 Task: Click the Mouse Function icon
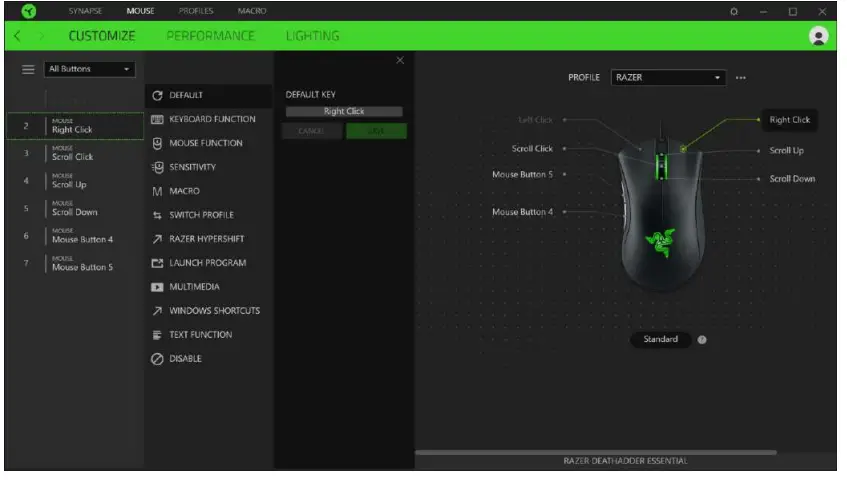pyautogui.click(x=157, y=144)
